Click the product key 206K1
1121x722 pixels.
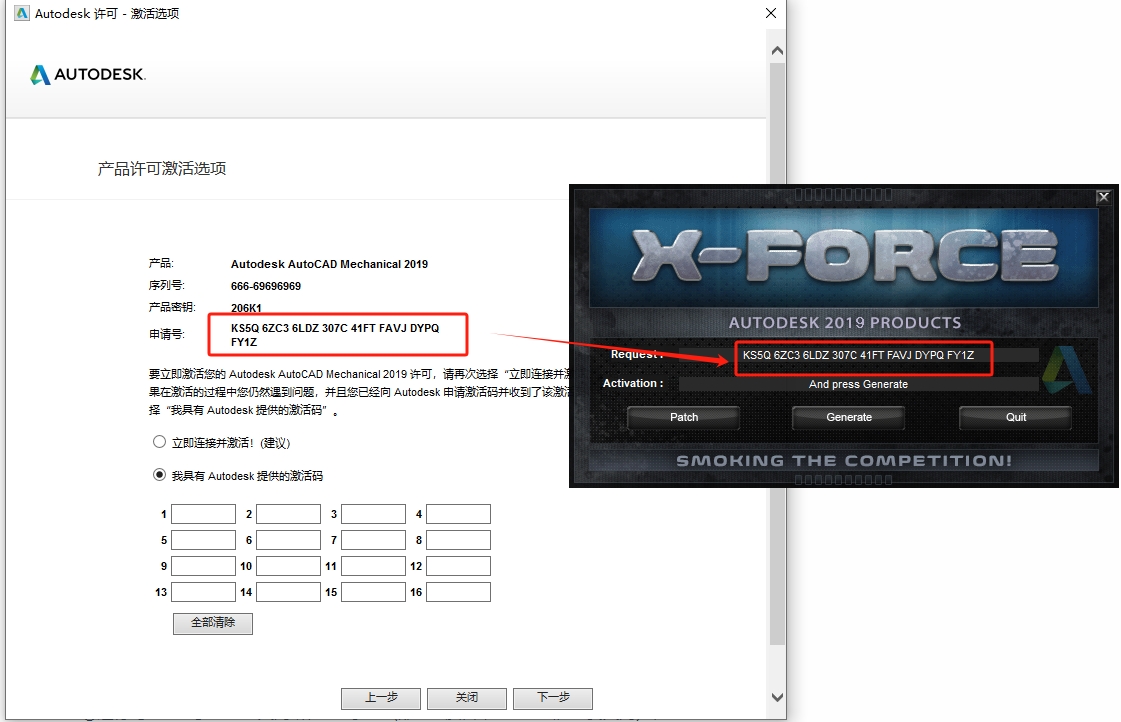[246, 308]
